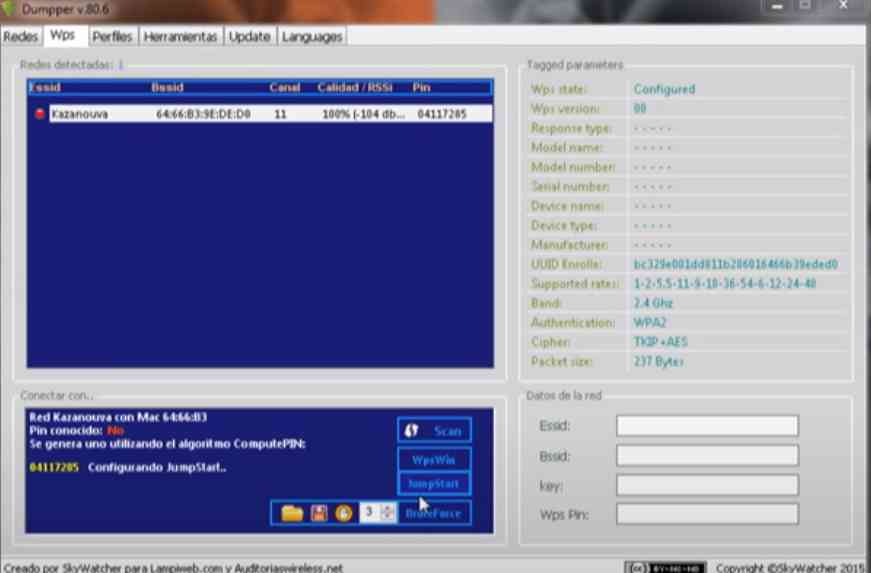Select the Kazanouva network name
Screen dimensions: 871x573
tap(80, 114)
